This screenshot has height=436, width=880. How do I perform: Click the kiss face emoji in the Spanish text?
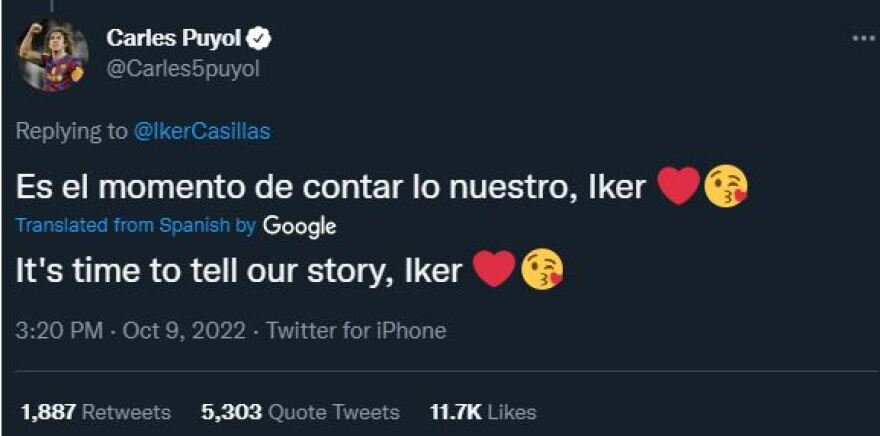[726, 187]
